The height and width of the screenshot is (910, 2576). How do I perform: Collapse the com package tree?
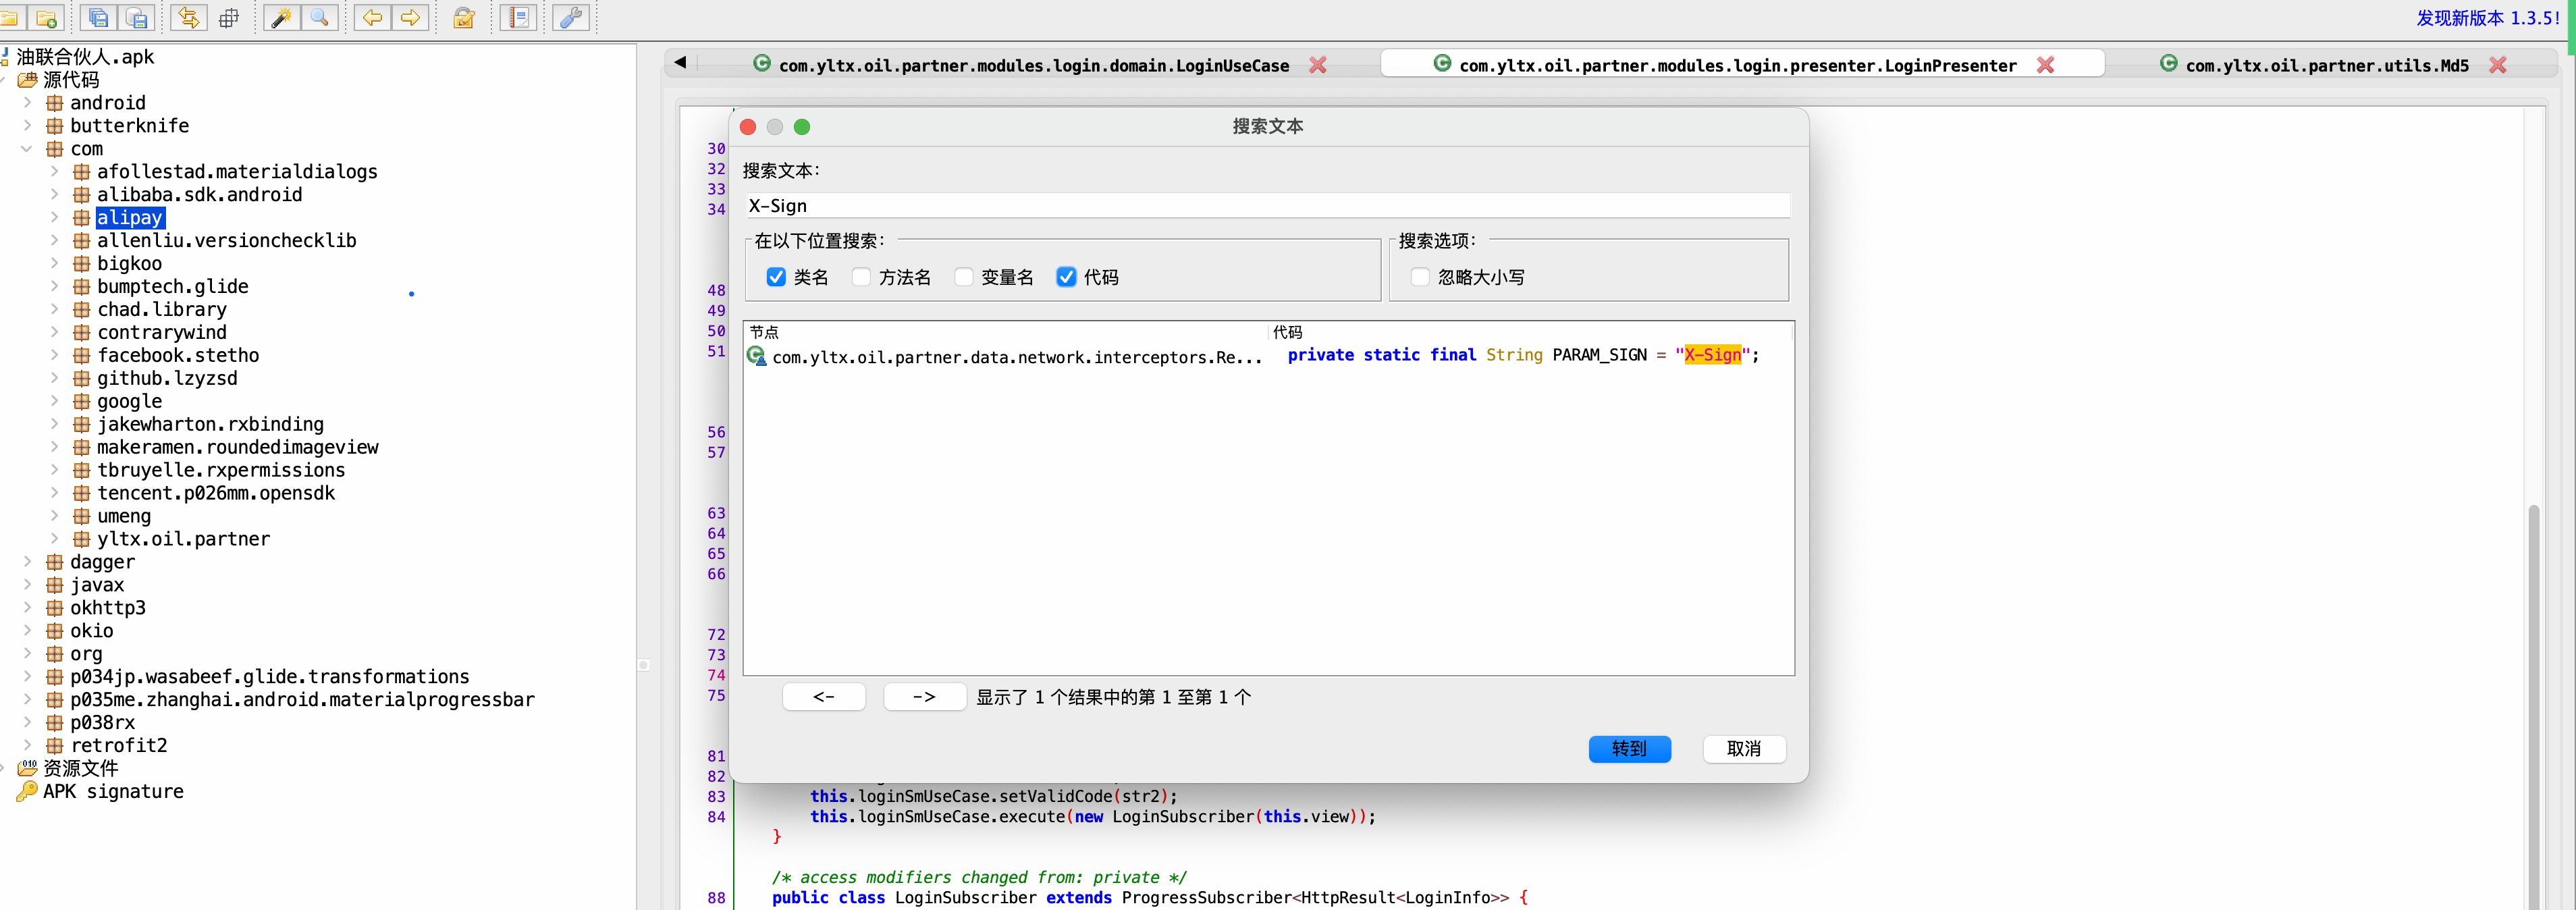click(27, 148)
